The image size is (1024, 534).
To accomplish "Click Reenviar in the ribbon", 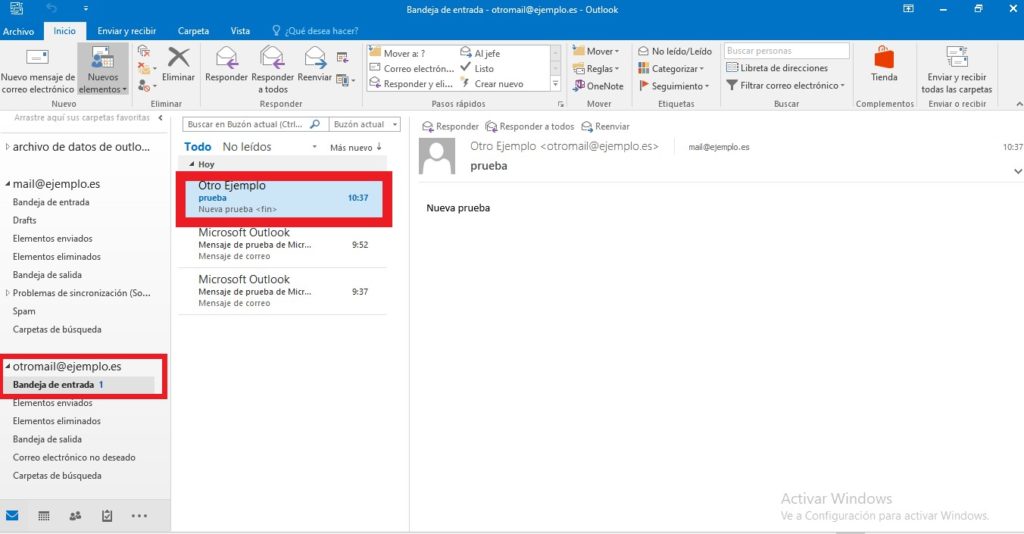I will pos(315,65).
